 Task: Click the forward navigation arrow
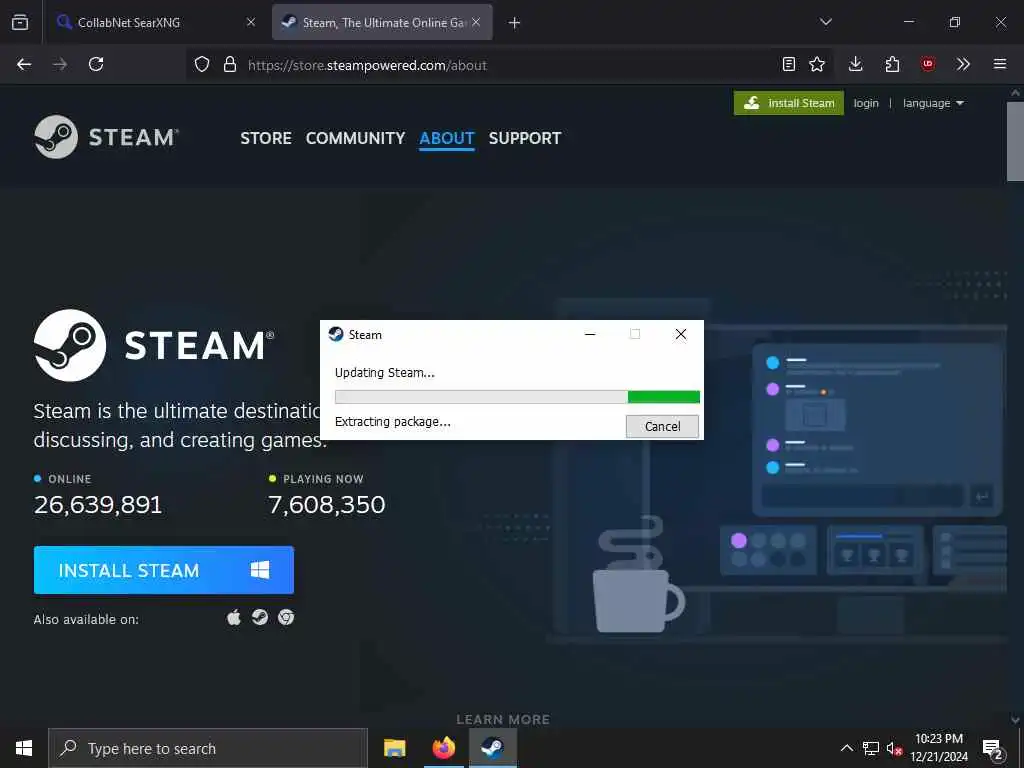(60, 64)
